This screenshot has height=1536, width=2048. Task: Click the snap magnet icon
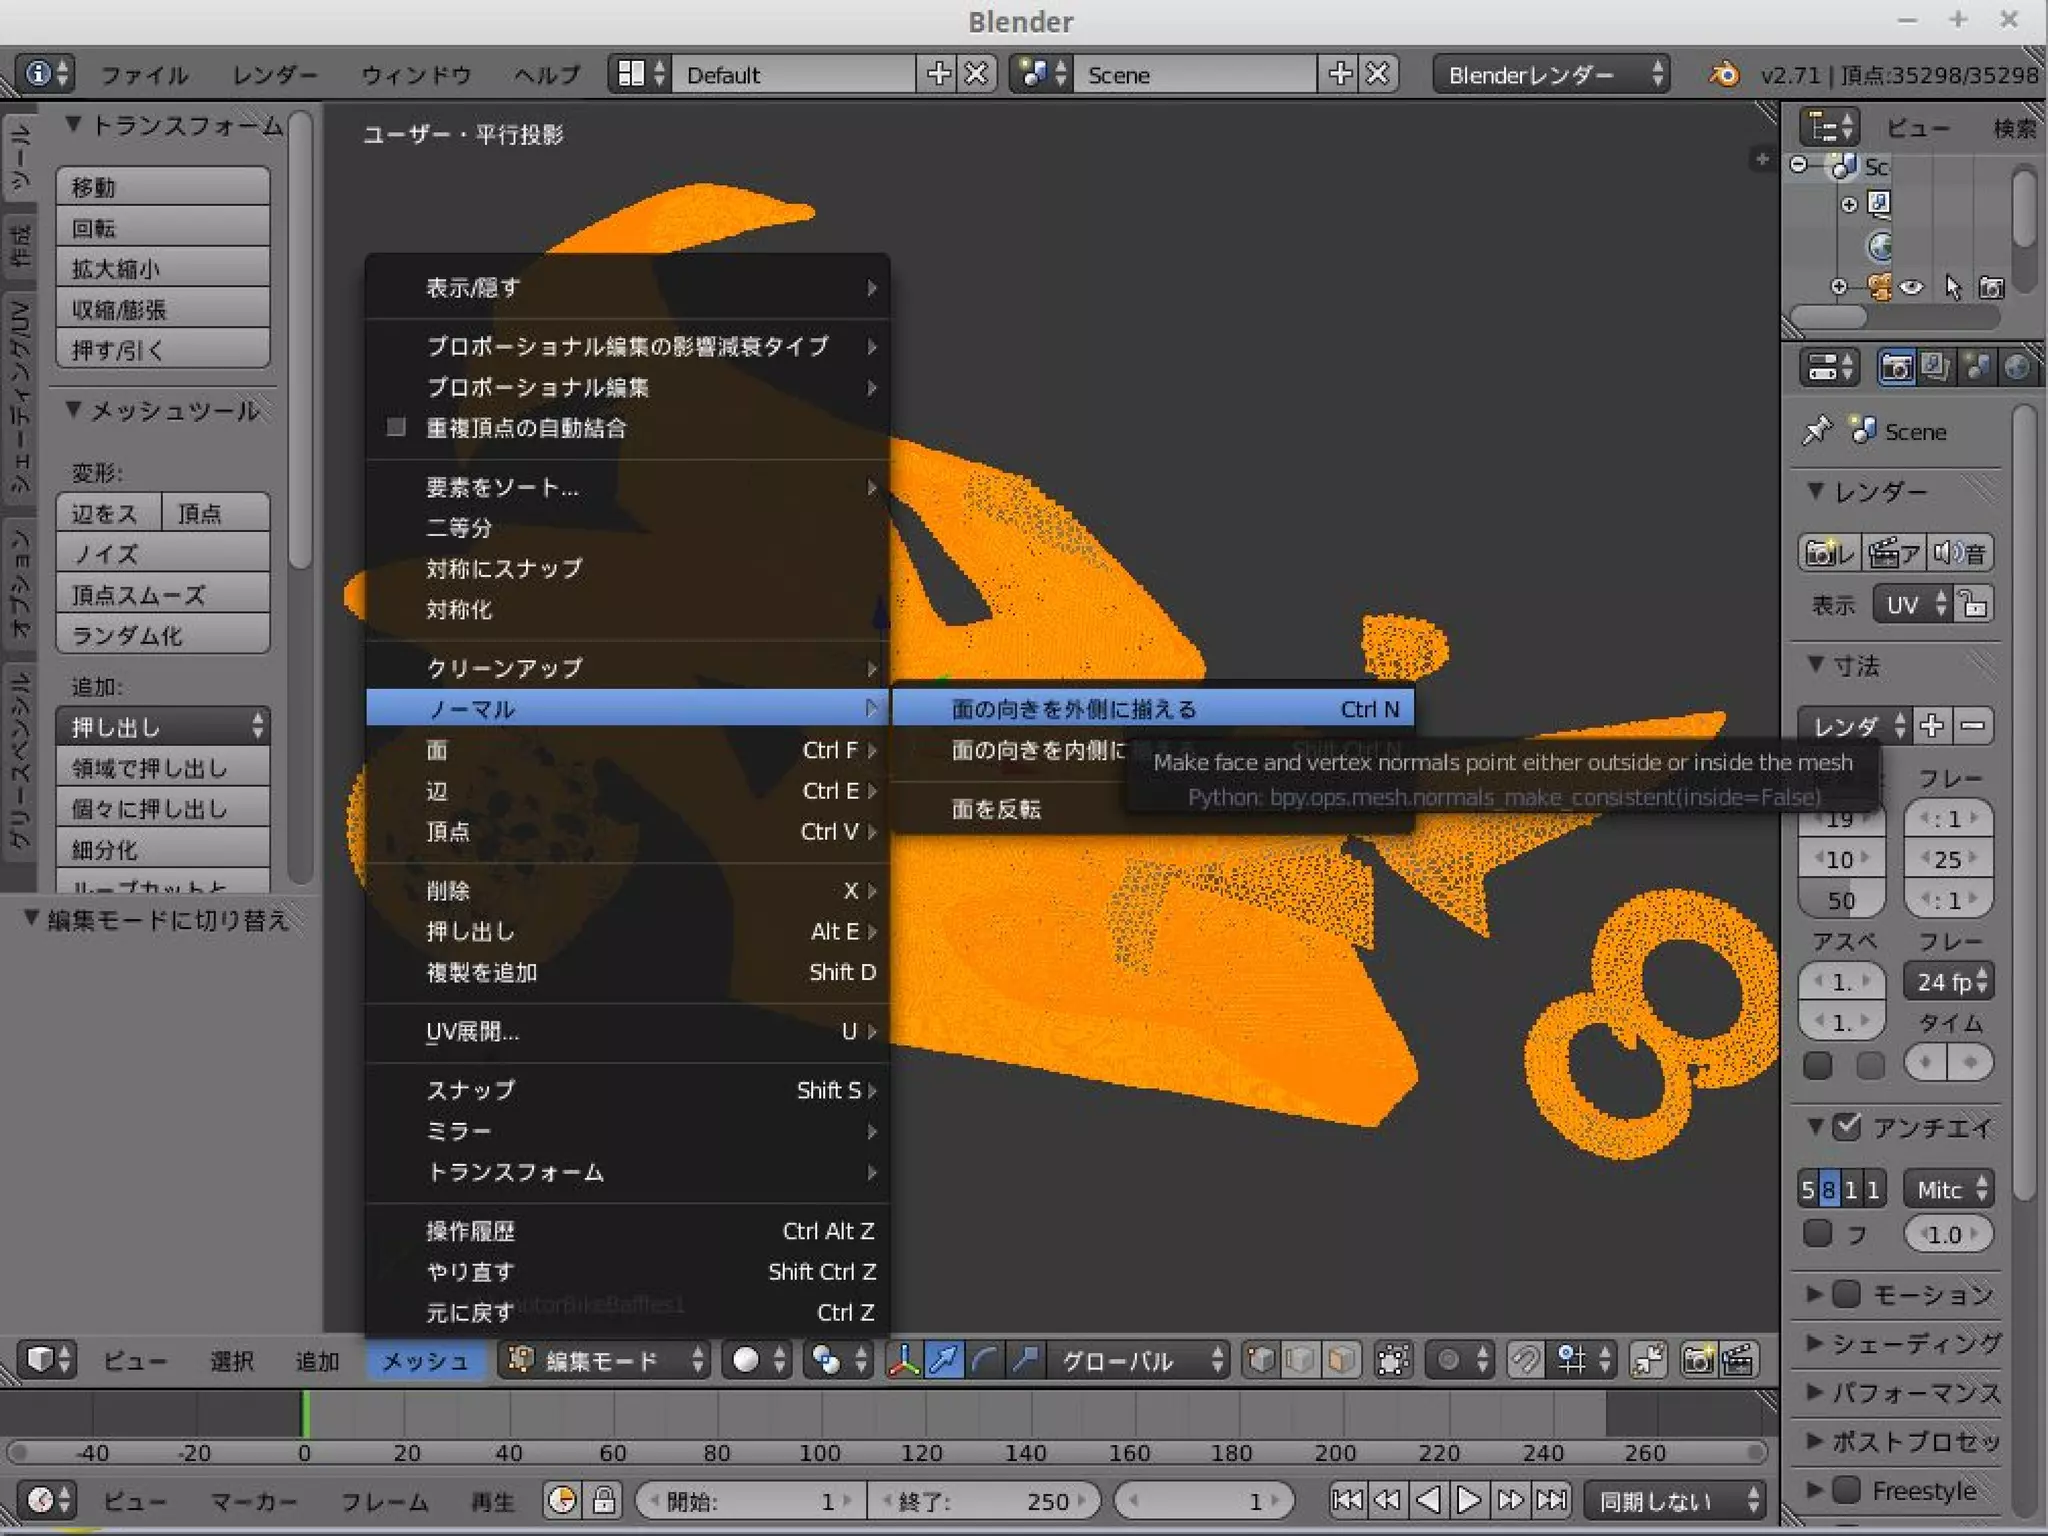[x=1524, y=1360]
